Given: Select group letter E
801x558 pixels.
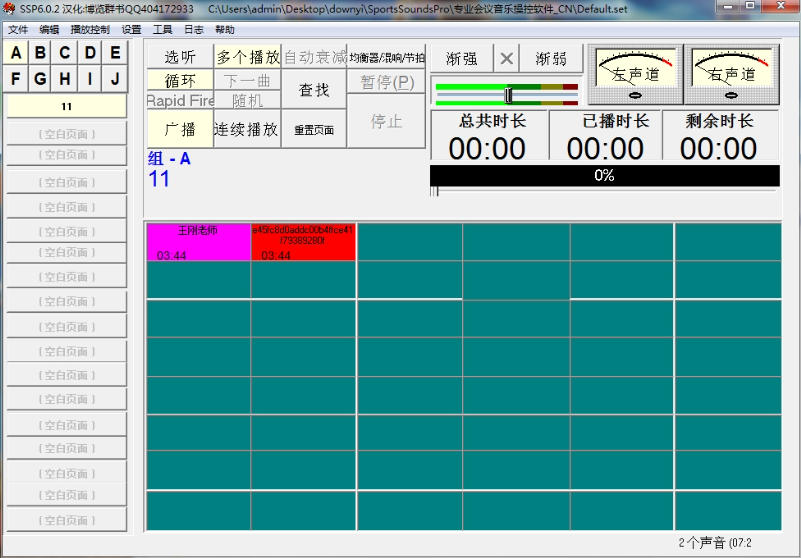Looking at the screenshot, I should 116,53.
